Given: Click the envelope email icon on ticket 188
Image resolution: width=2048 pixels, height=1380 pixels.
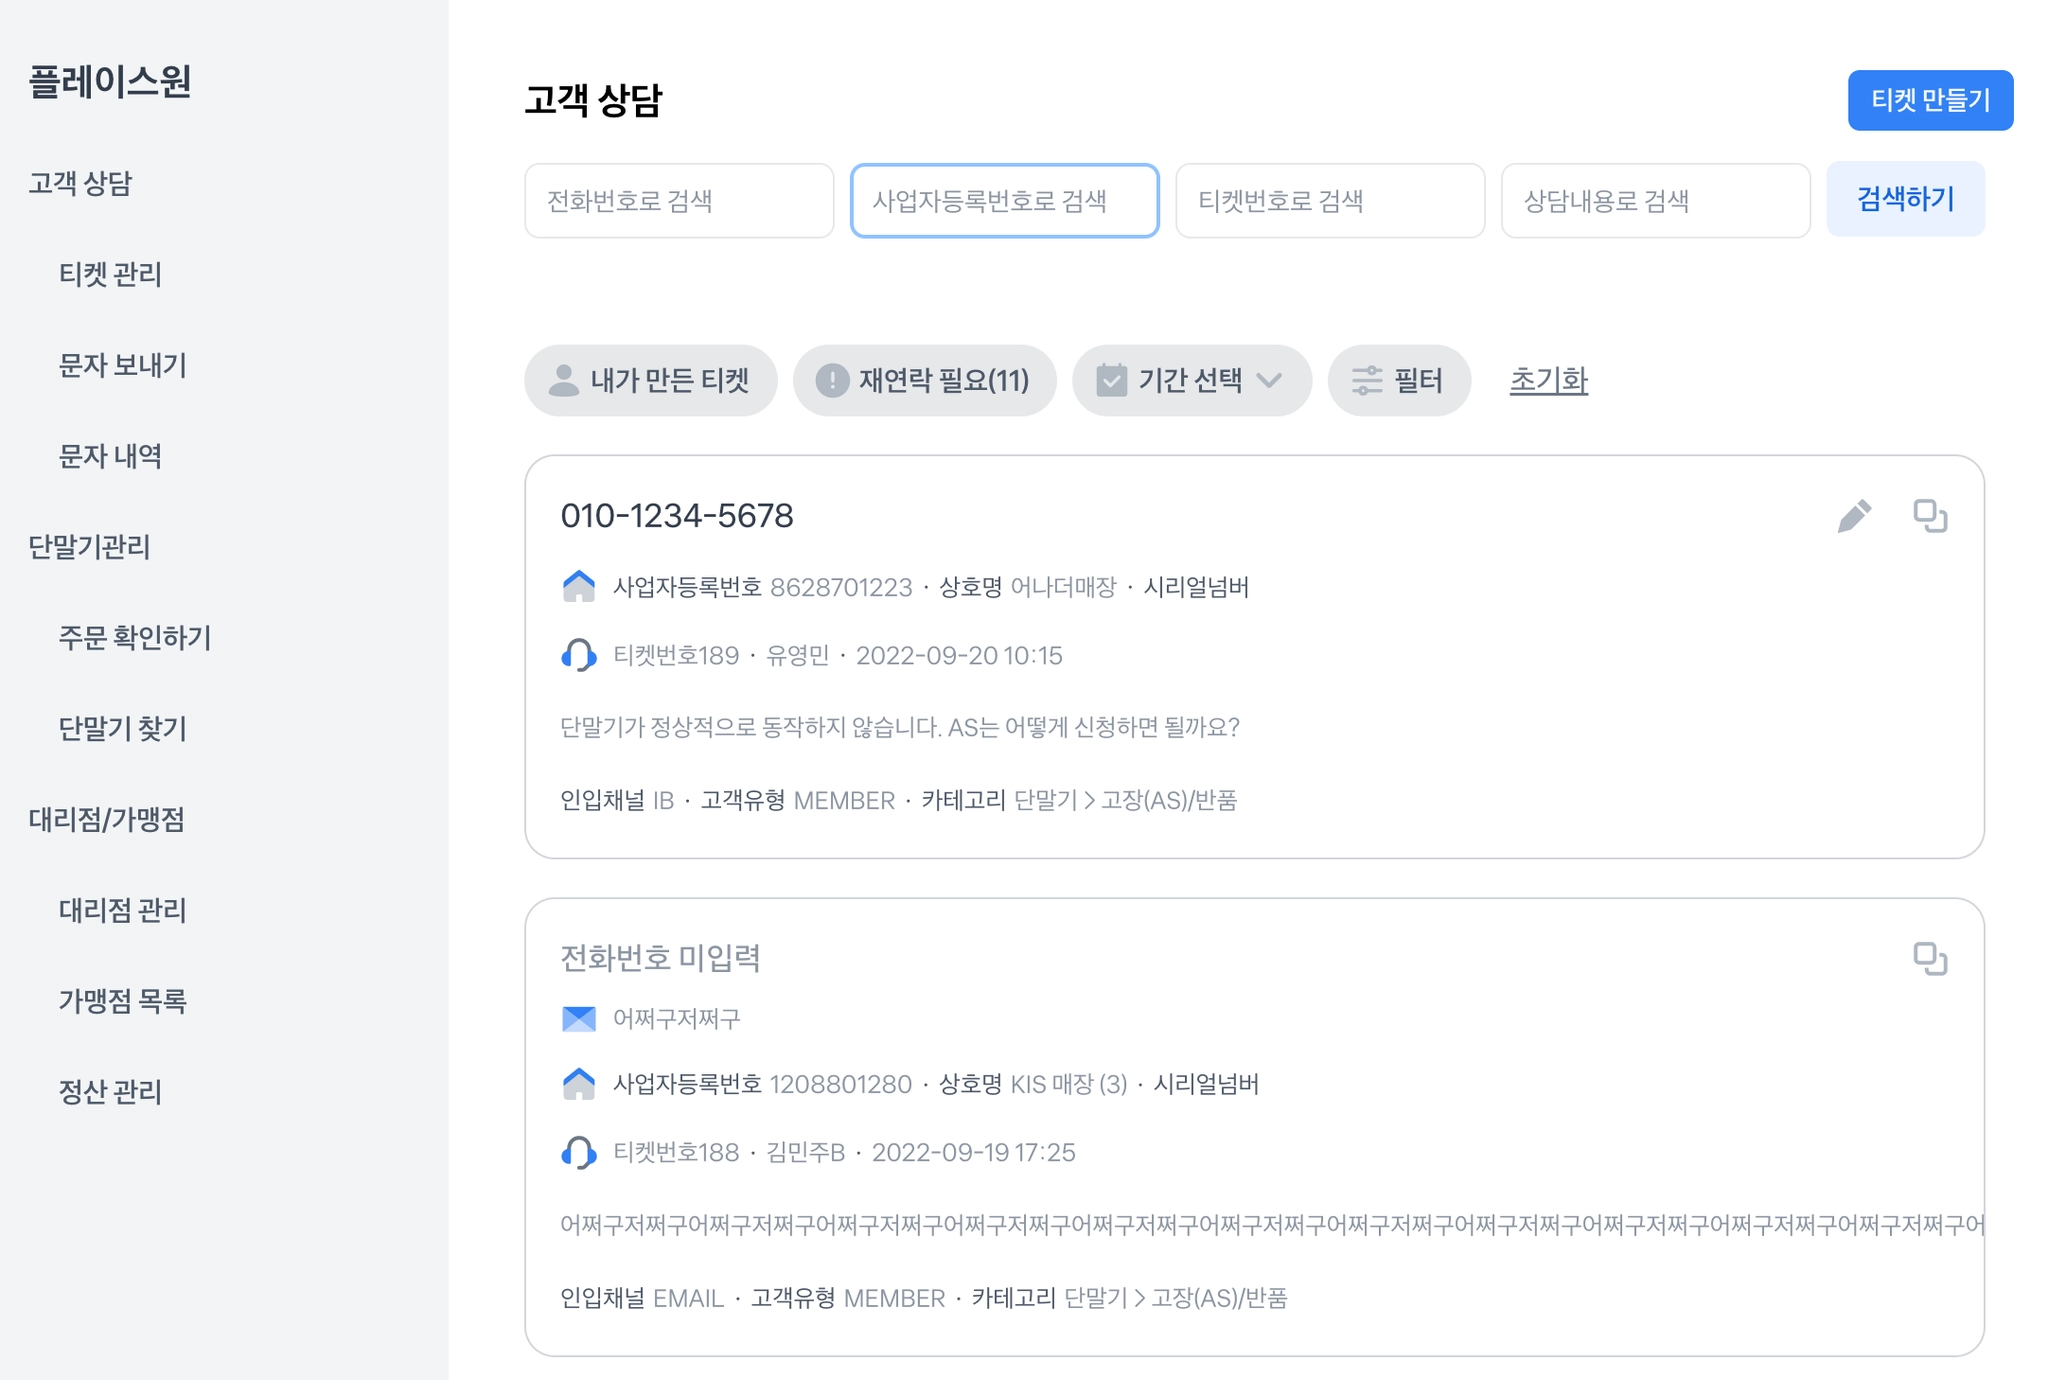Looking at the screenshot, I should [x=579, y=1019].
